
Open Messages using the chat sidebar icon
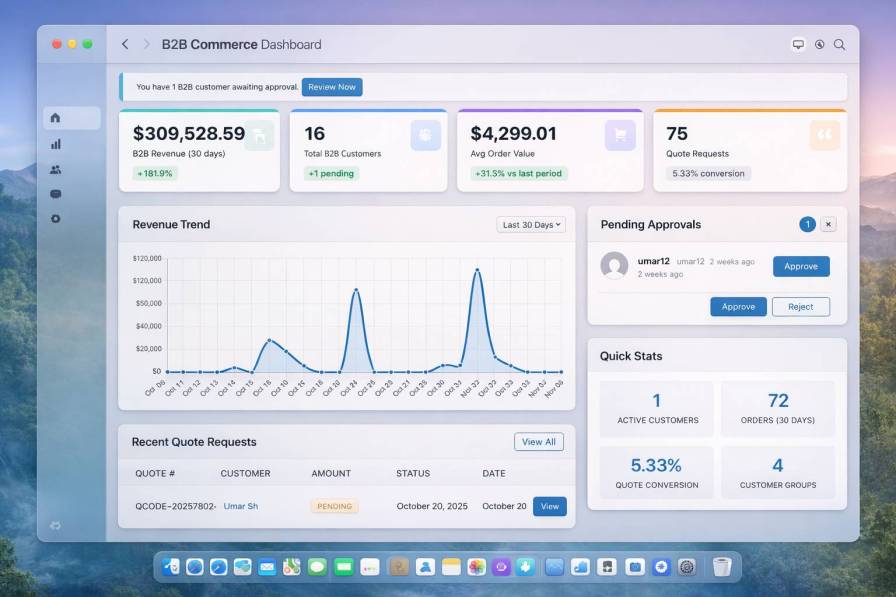pos(55,194)
